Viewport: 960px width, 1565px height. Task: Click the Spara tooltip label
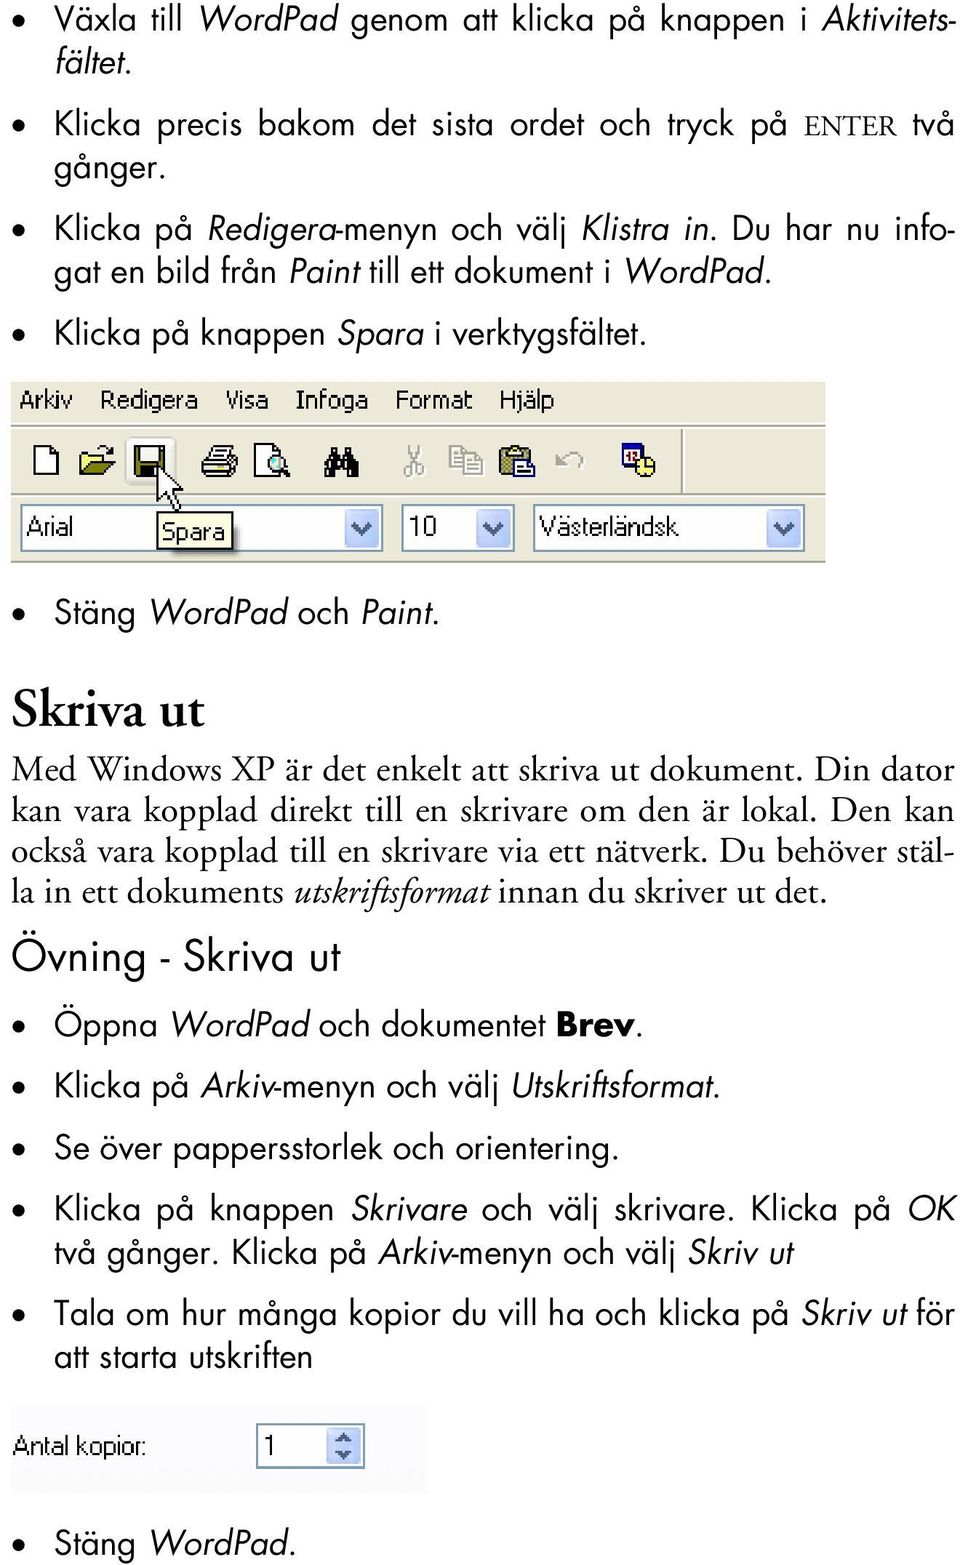[x=193, y=531]
